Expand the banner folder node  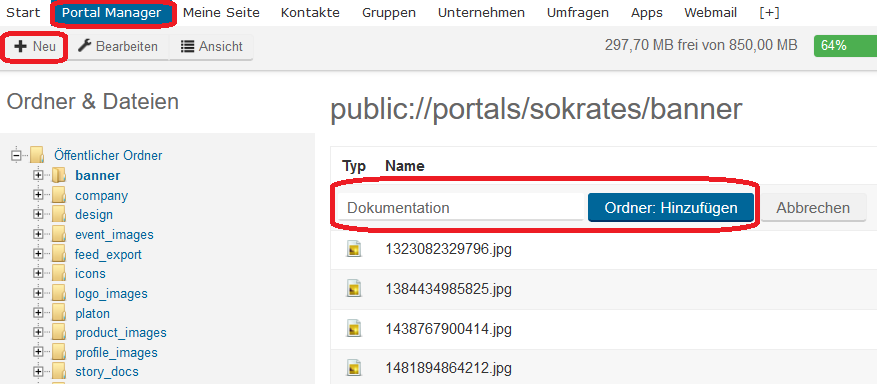38,175
